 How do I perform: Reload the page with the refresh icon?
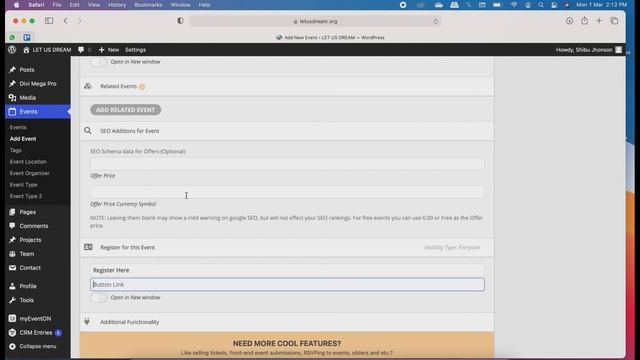(436, 21)
